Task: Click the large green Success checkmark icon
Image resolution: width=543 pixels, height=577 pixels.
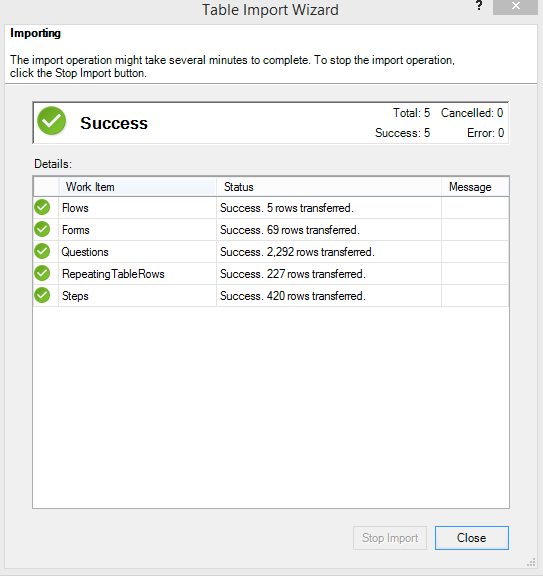Action: pos(52,121)
